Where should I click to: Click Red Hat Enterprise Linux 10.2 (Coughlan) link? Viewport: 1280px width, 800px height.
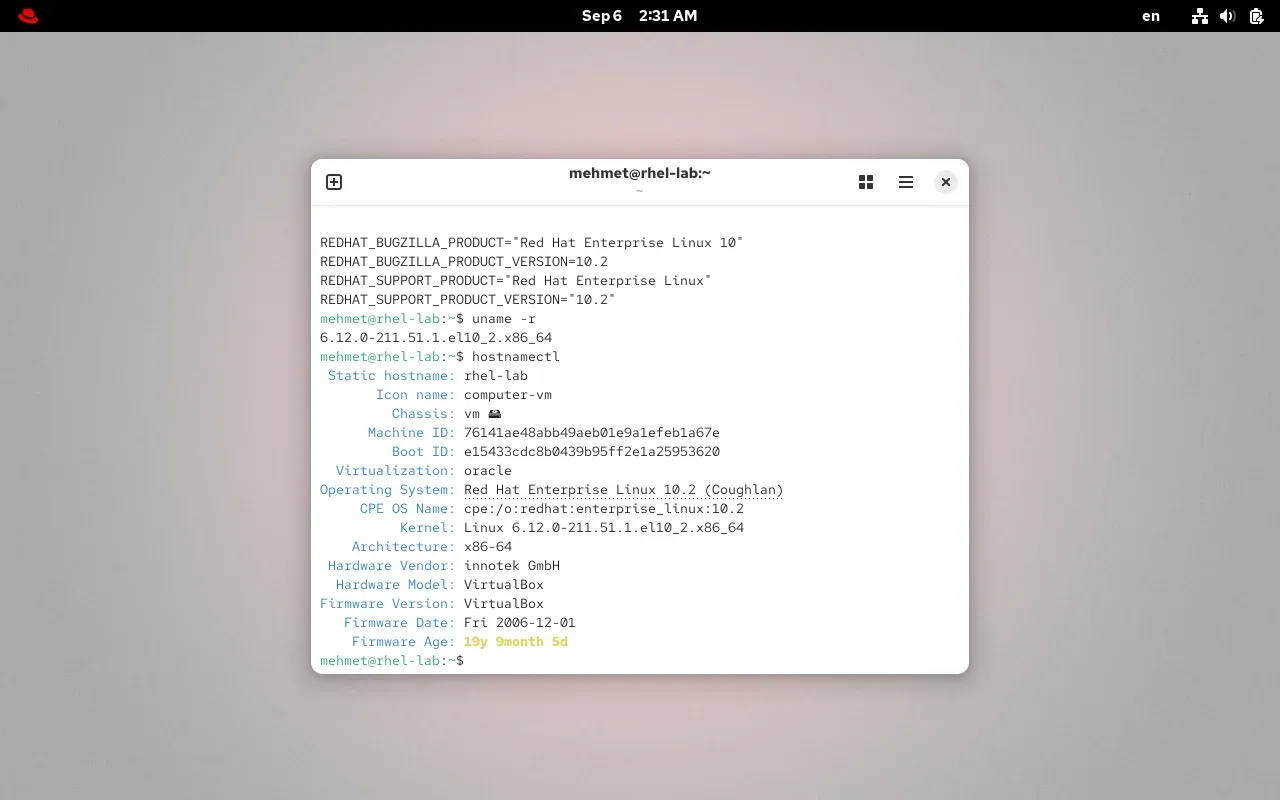624,490
